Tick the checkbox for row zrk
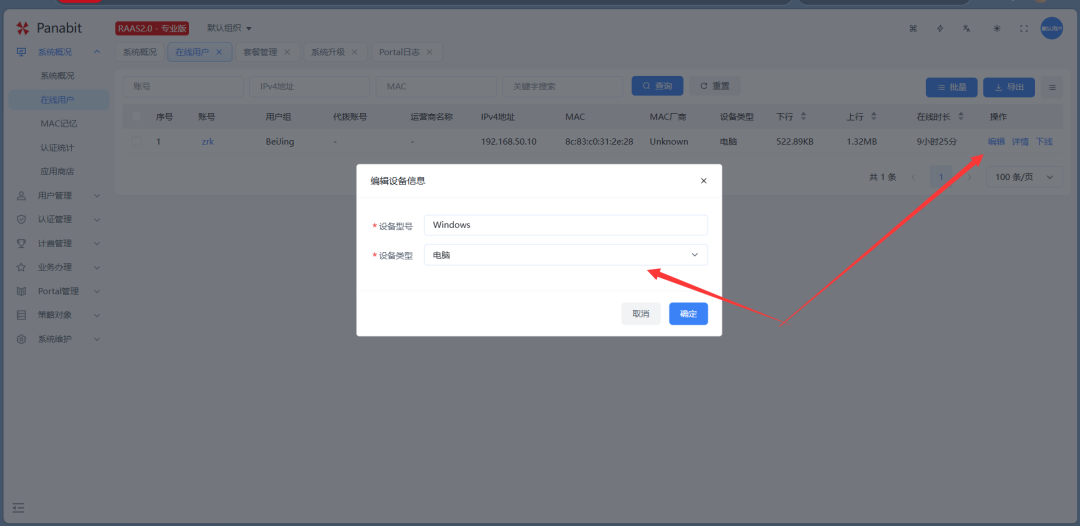The height and width of the screenshot is (526, 1080). [136, 141]
